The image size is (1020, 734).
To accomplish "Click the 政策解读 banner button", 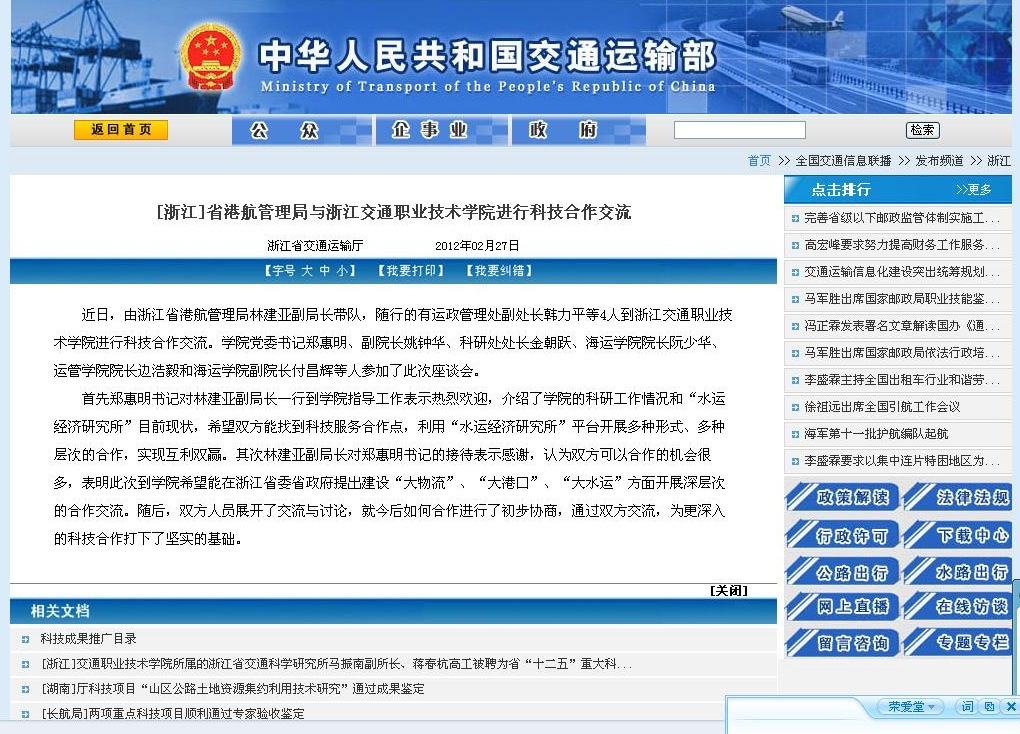I will [x=842, y=497].
